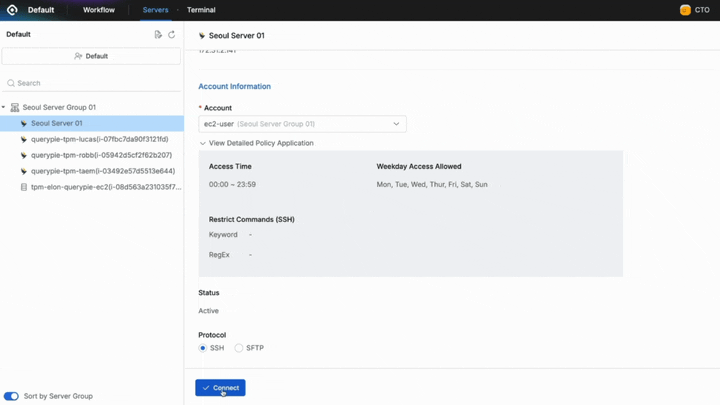Refresh the server list
This screenshot has height=405, width=720.
(172, 34)
